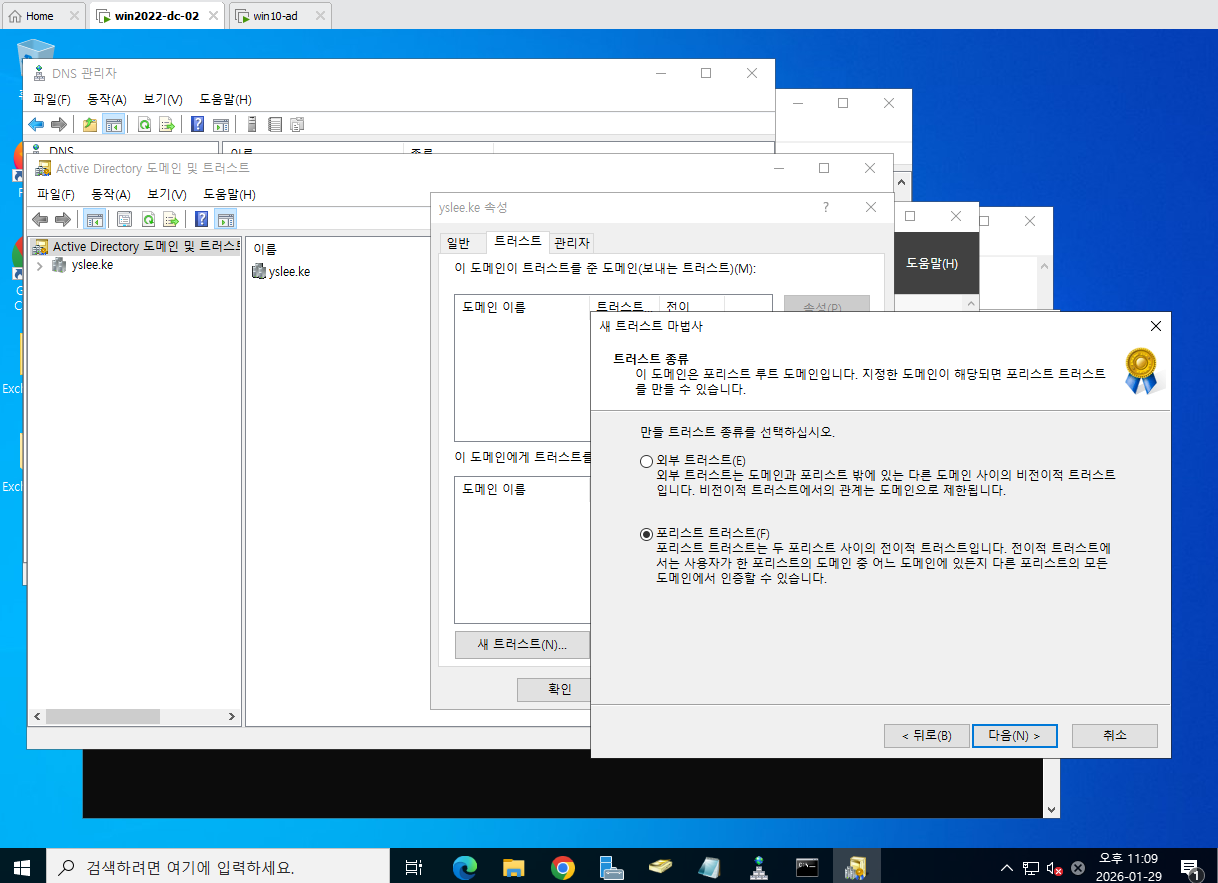Toggle console tree icon in Active Directory toolbar
The width and height of the screenshot is (1218, 883).
coord(94,219)
